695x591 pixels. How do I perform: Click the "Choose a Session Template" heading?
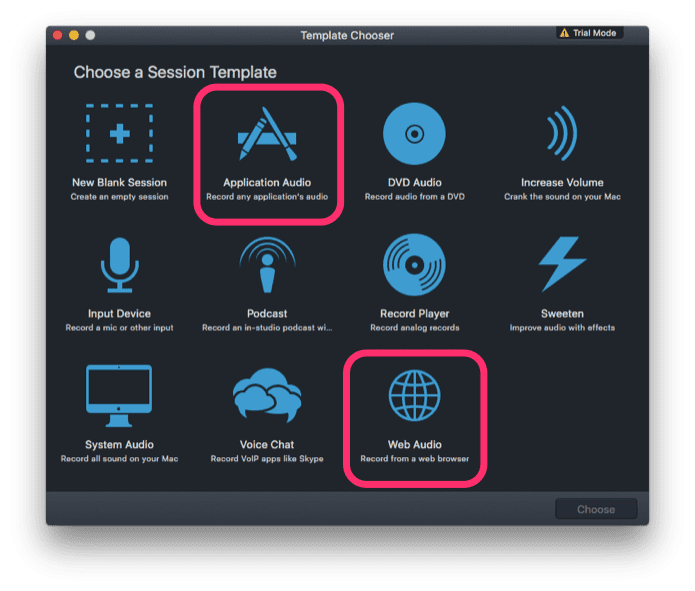click(175, 72)
